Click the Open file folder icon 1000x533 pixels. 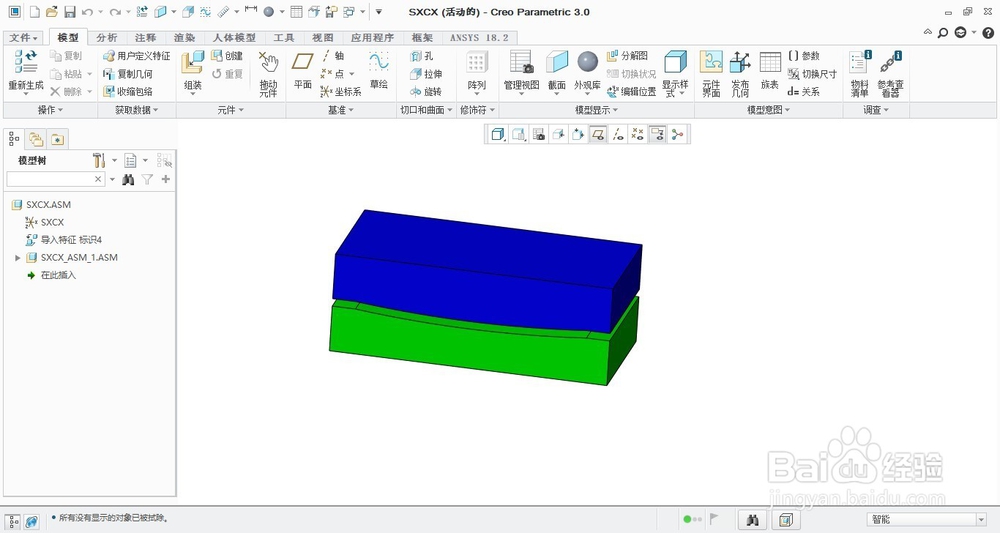(52, 11)
